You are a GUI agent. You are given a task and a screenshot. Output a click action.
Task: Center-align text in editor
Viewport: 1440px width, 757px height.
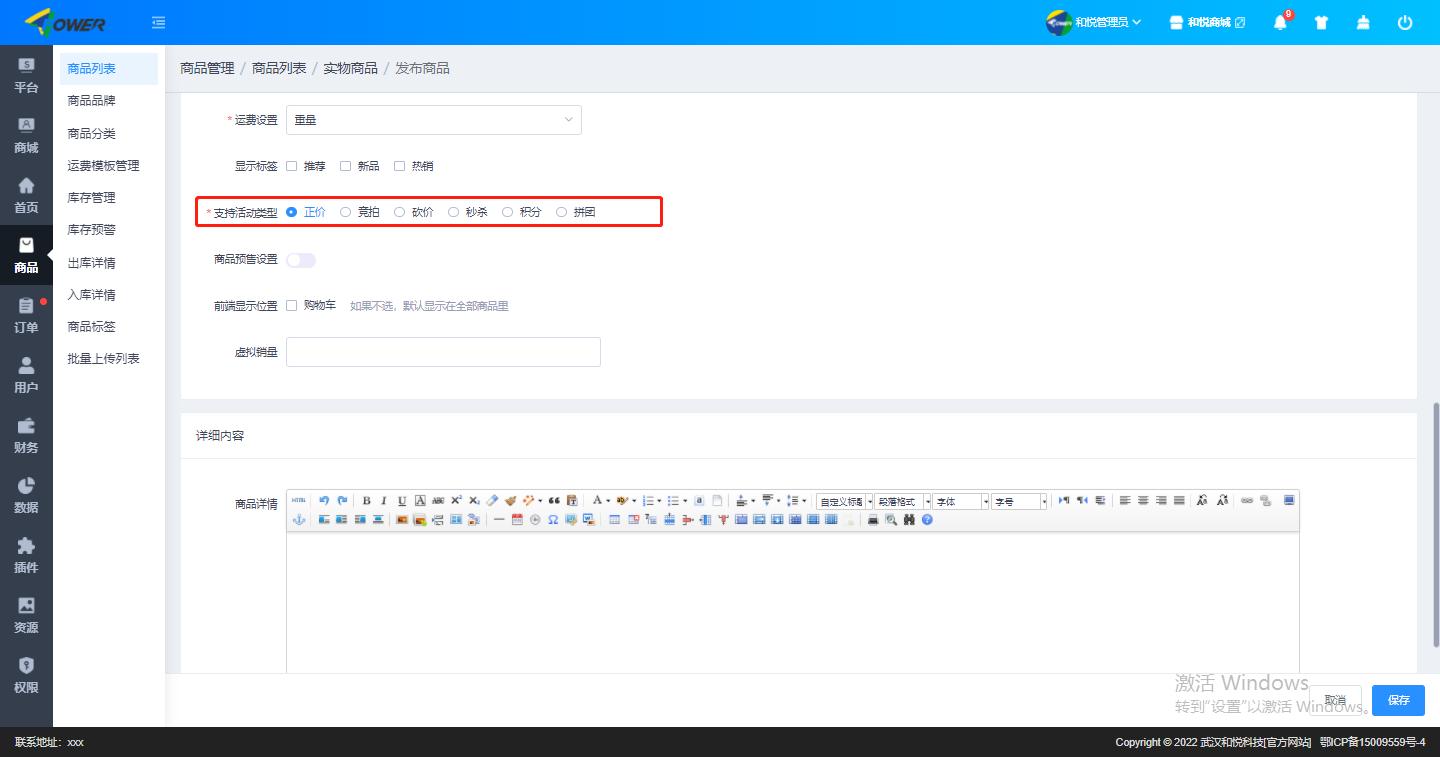click(1143, 500)
